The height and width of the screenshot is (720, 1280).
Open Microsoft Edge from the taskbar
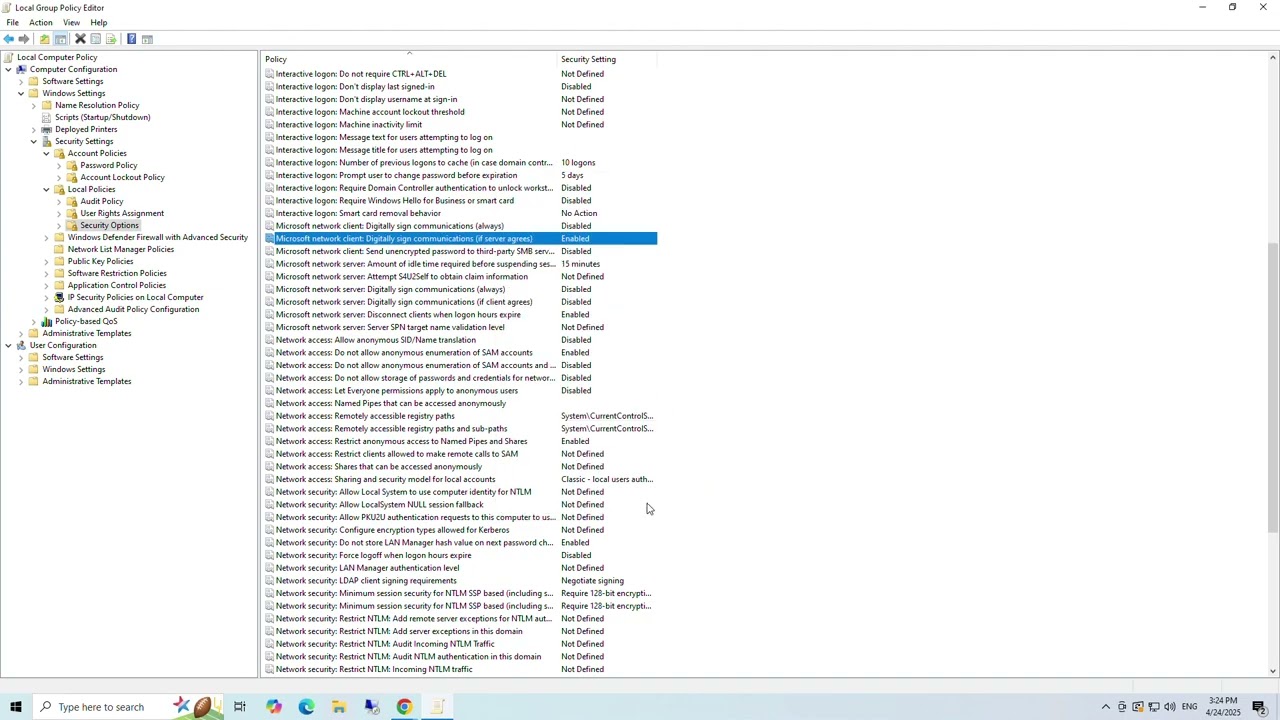point(306,707)
